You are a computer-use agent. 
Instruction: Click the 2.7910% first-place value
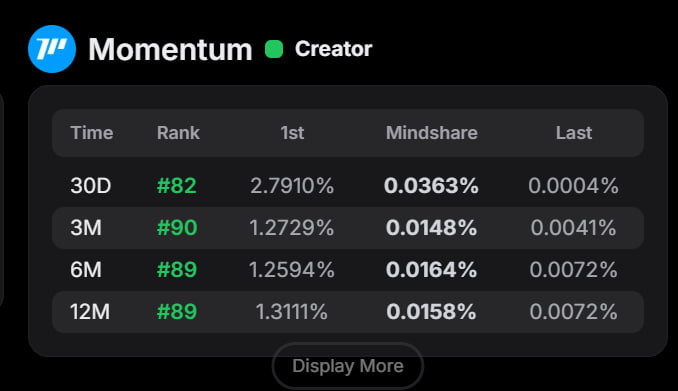click(x=292, y=186)
